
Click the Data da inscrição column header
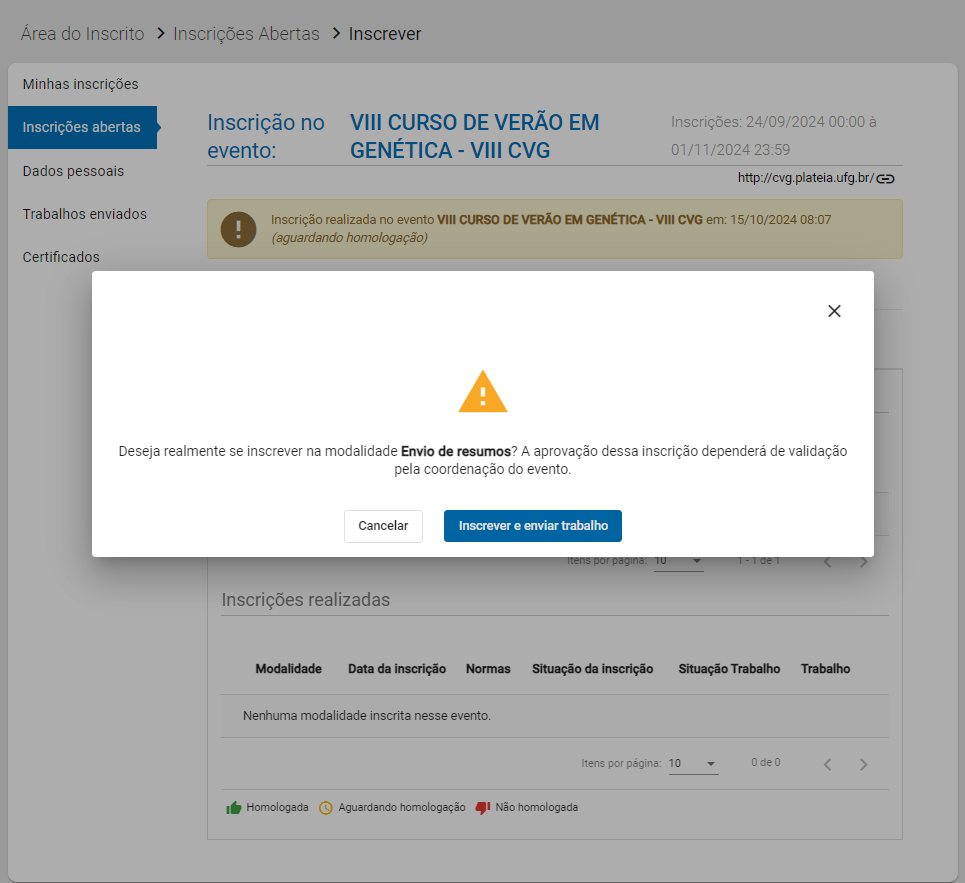coord(397,669)
